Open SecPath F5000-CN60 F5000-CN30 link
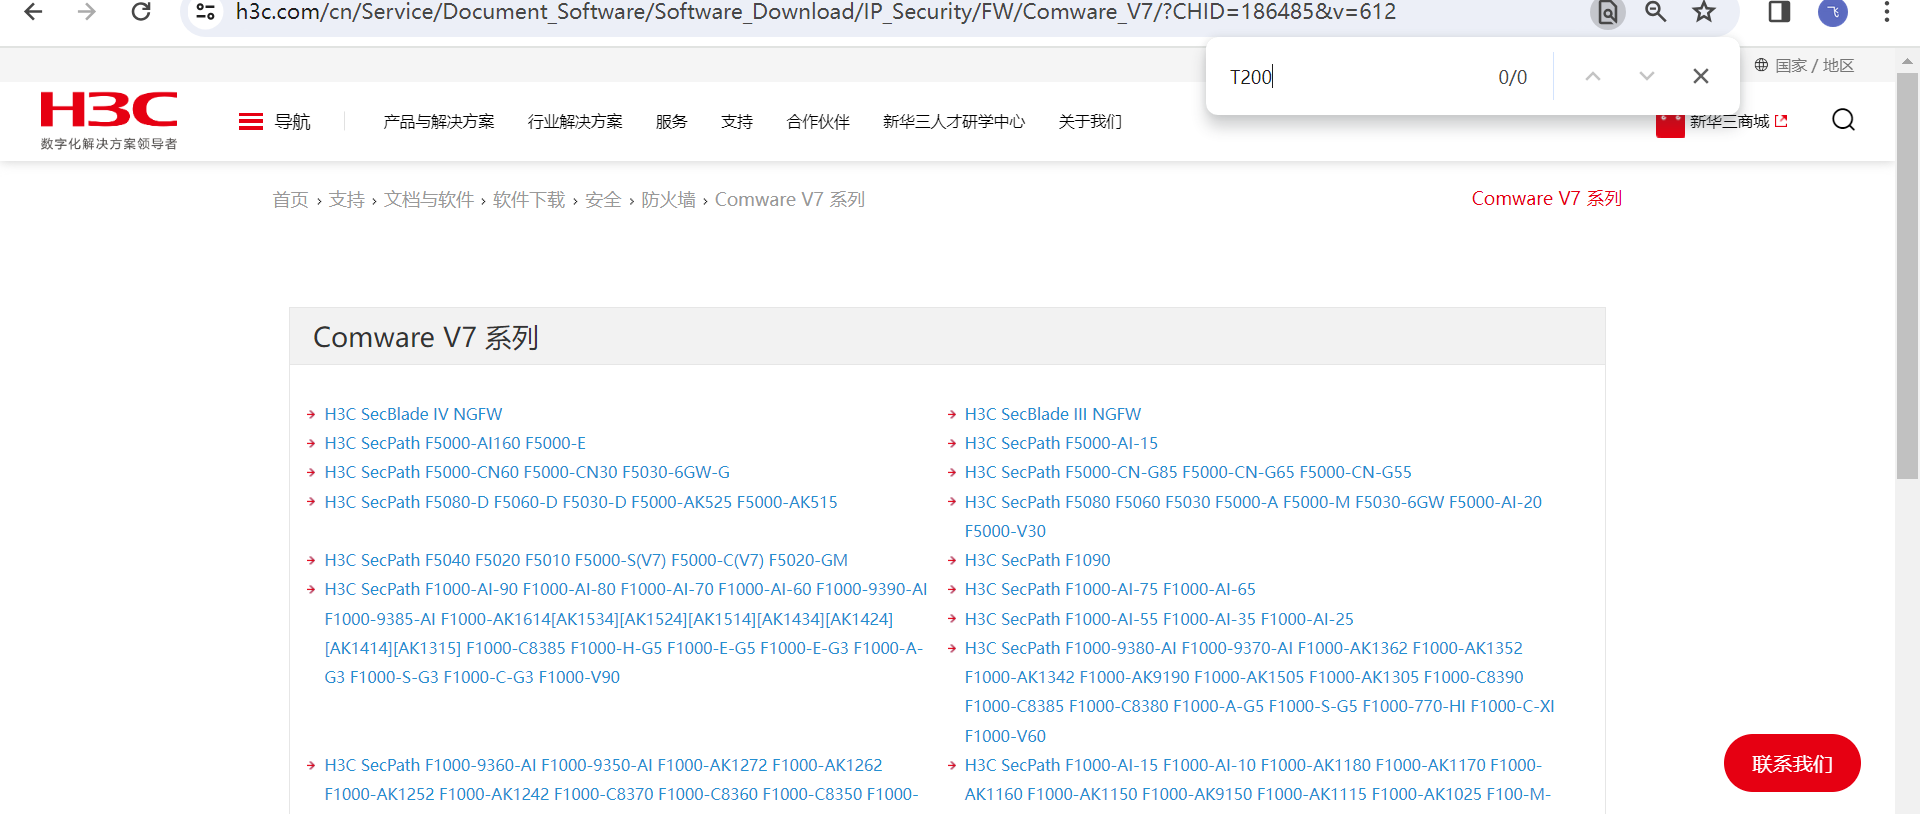This screenshot has width=1920, height=814. pyautogui.click(x=527, y=472)
